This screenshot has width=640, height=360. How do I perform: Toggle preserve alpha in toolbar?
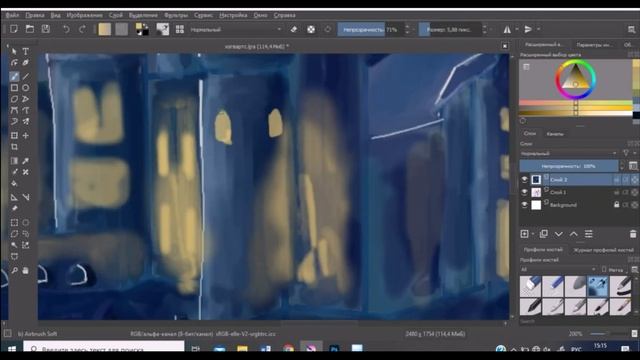click(x=311, y=29)
